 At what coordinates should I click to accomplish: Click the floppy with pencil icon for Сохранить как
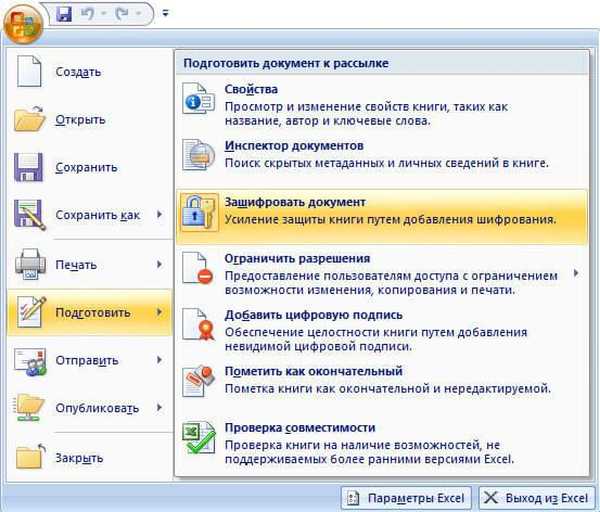pos(30,215)
